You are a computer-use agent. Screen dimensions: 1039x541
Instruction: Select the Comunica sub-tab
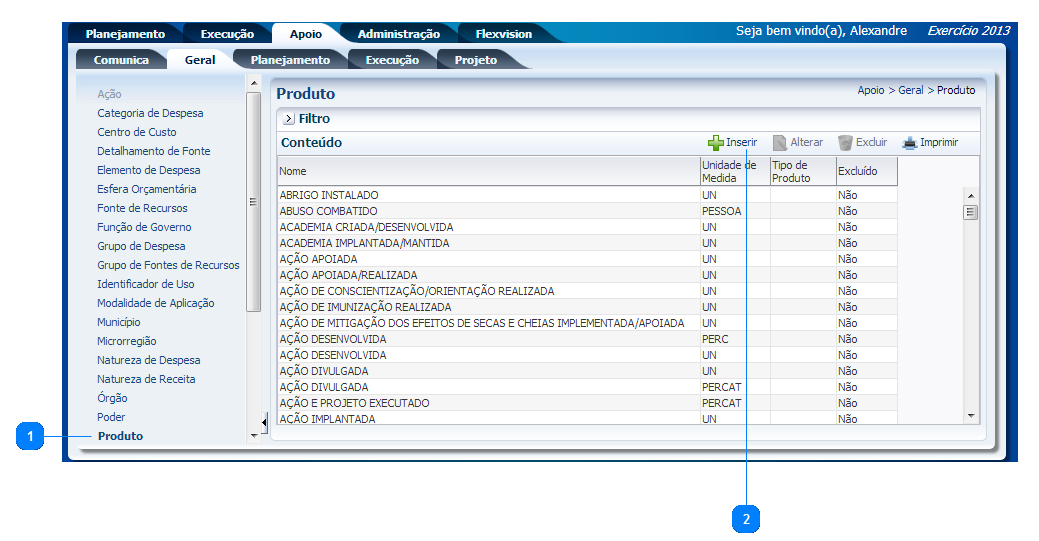tap(121, 60)
